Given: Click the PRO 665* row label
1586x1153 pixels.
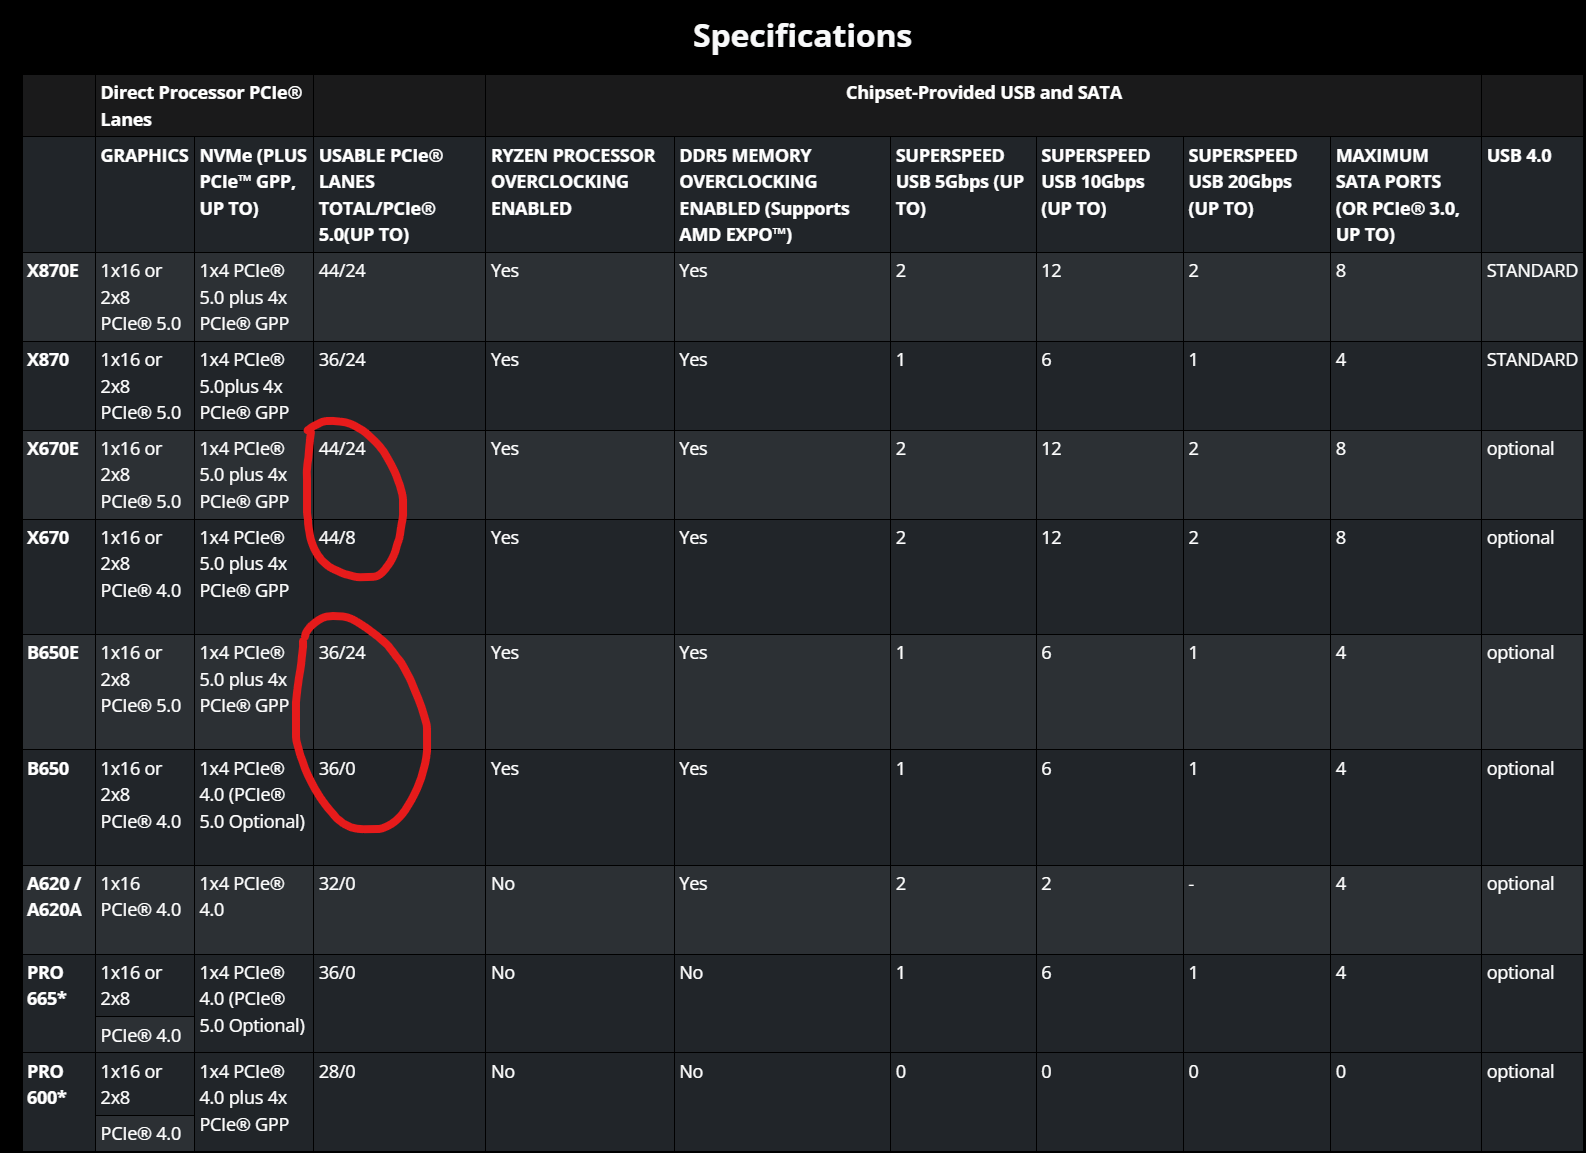Looking at the screenshot, I should pyautogui.click(x=46, y=985).
